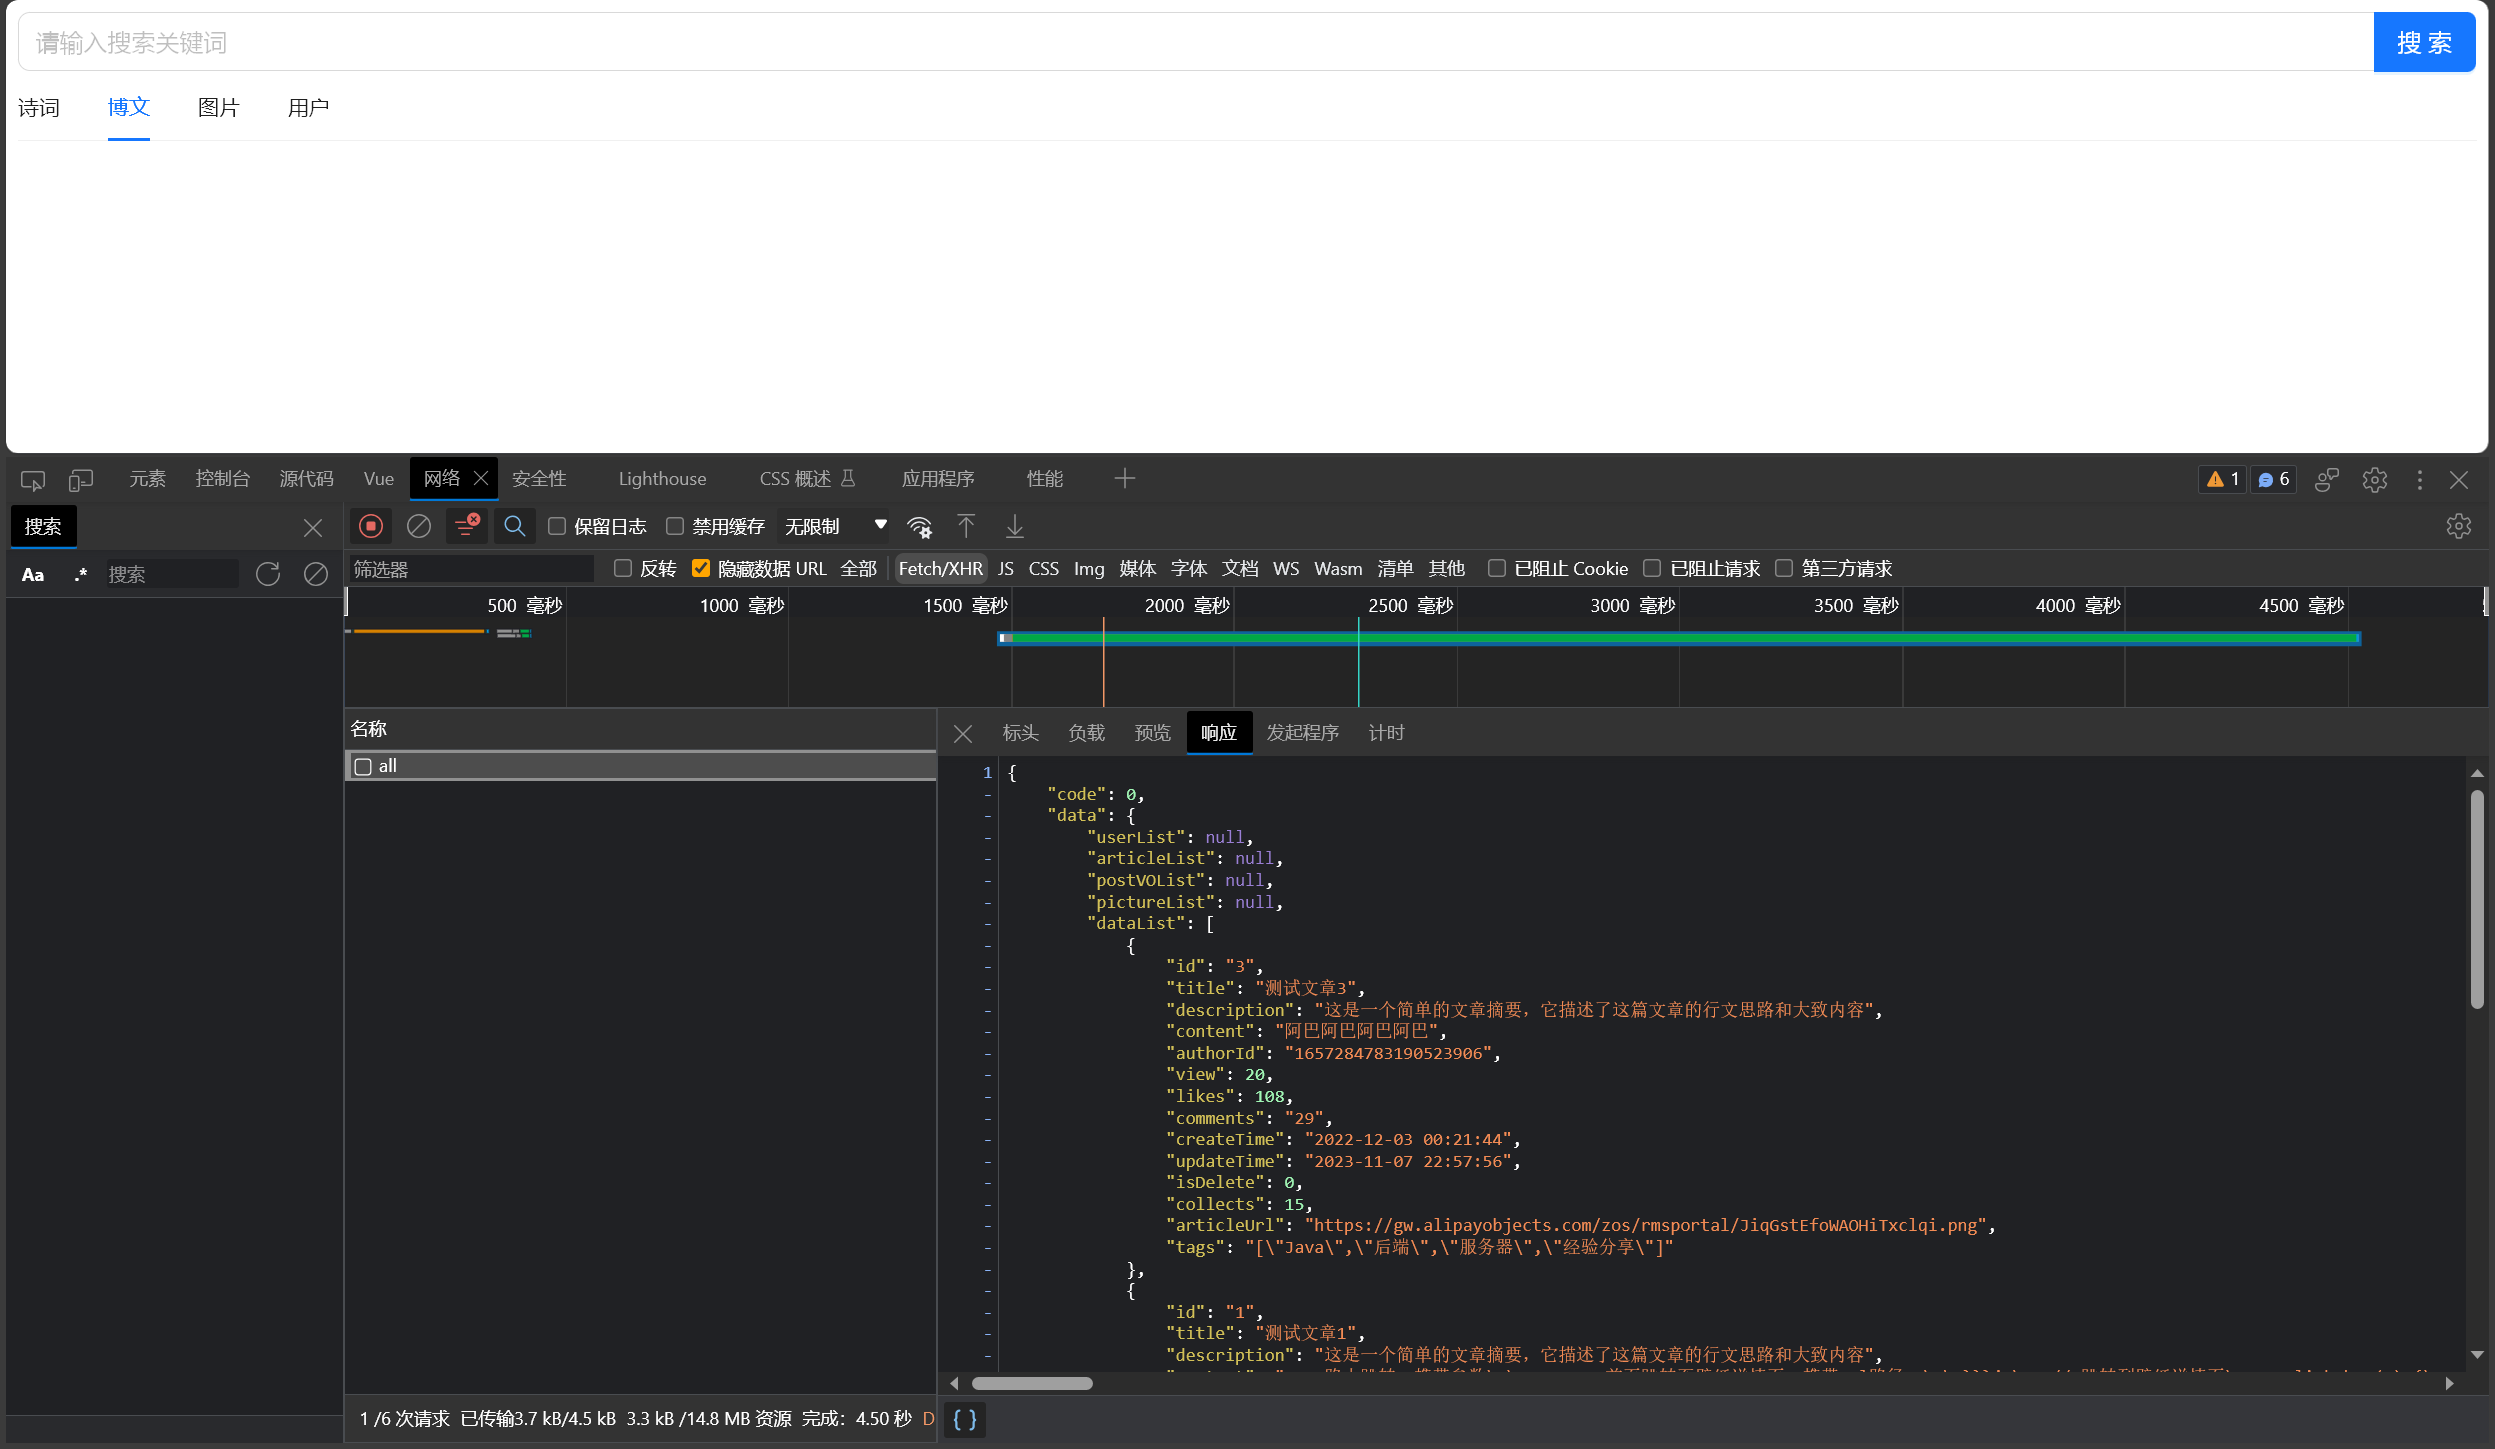Click the import HAR upload arrow
Screen dimensions: 2495x1449
pos(966,526)
